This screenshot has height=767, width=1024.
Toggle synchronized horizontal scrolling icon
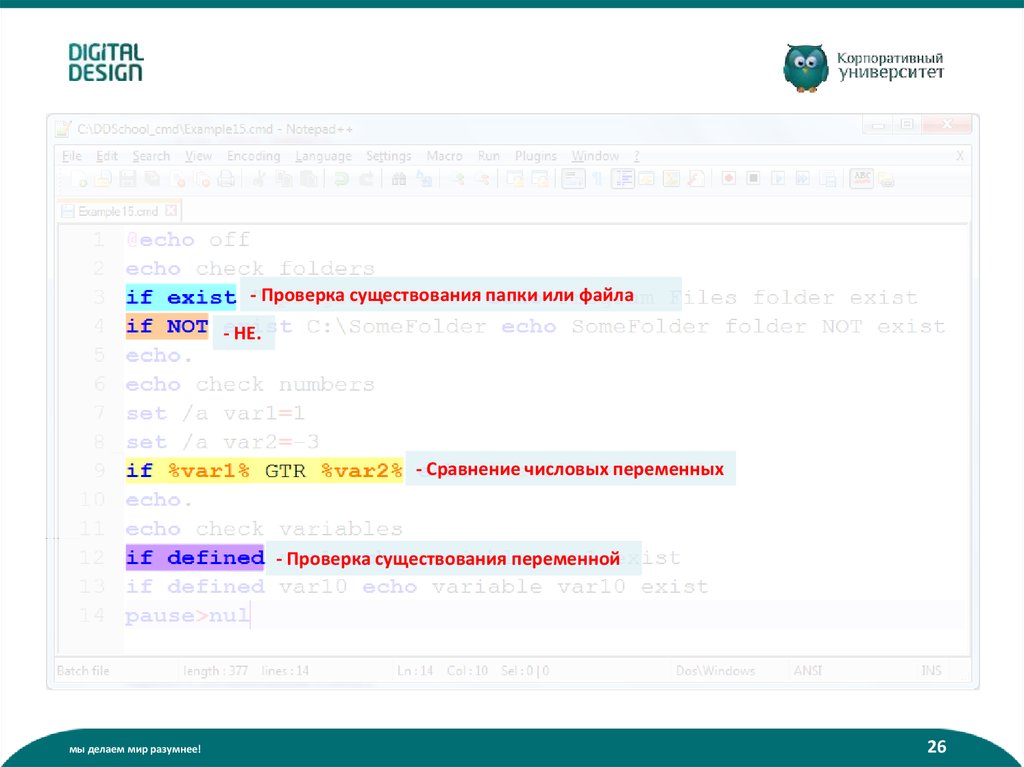(540, 179)
